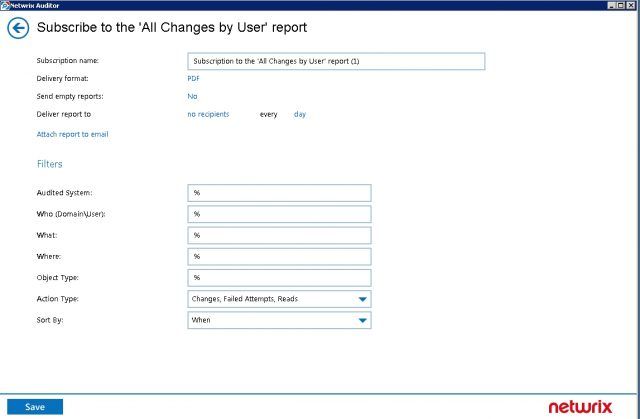Toggle Send empty reports 'No' link

tap(192, 96)
